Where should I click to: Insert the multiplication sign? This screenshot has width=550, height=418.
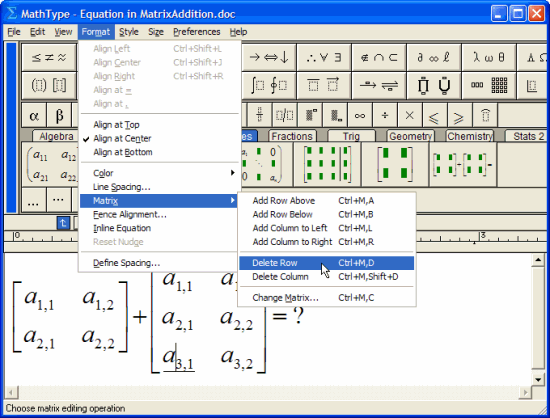point(410,115)
